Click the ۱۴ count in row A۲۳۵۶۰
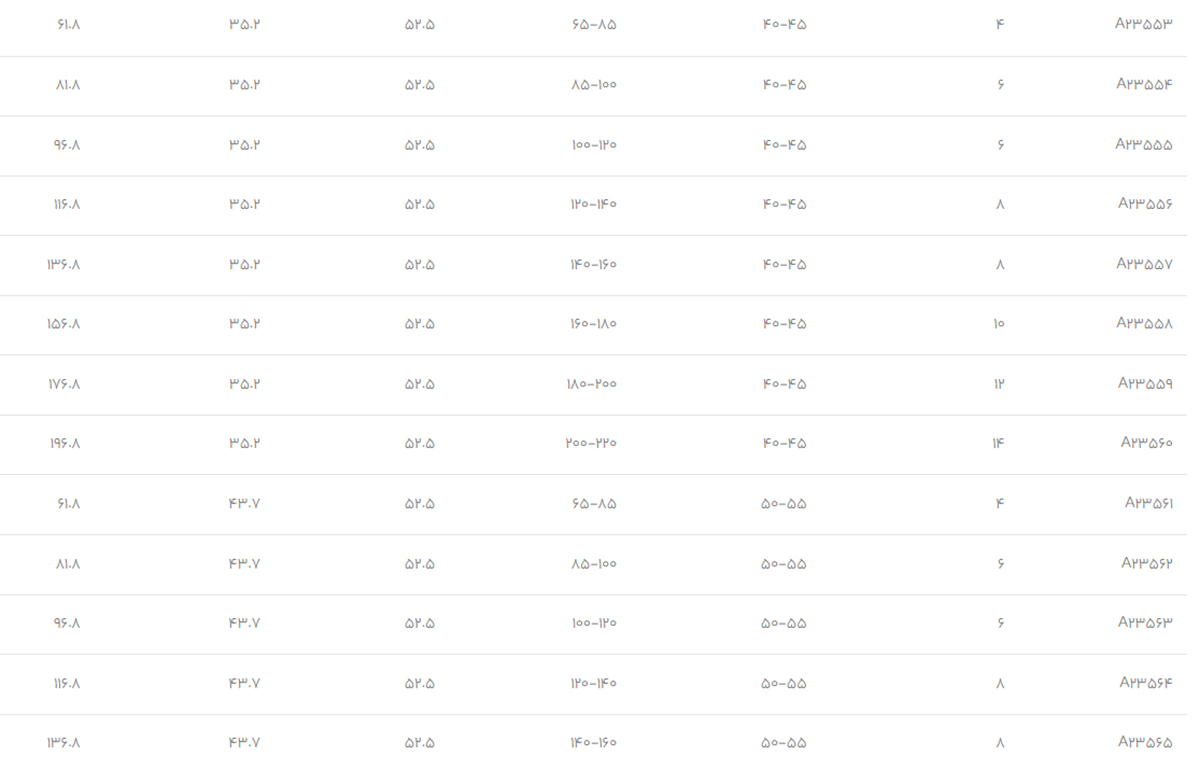 998,443
